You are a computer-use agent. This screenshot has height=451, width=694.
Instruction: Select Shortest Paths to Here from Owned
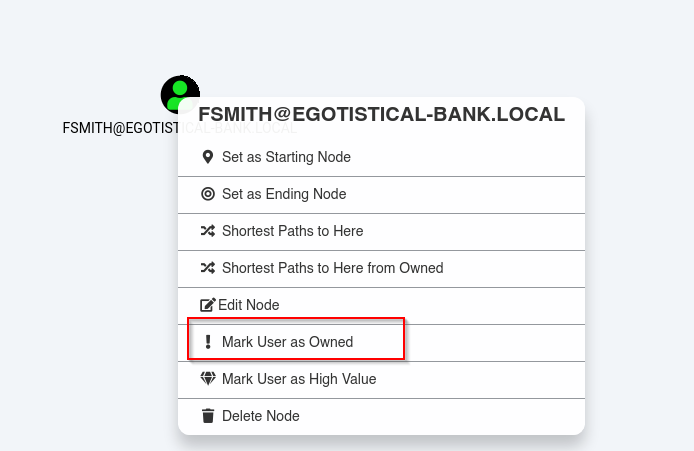[381, 269]
